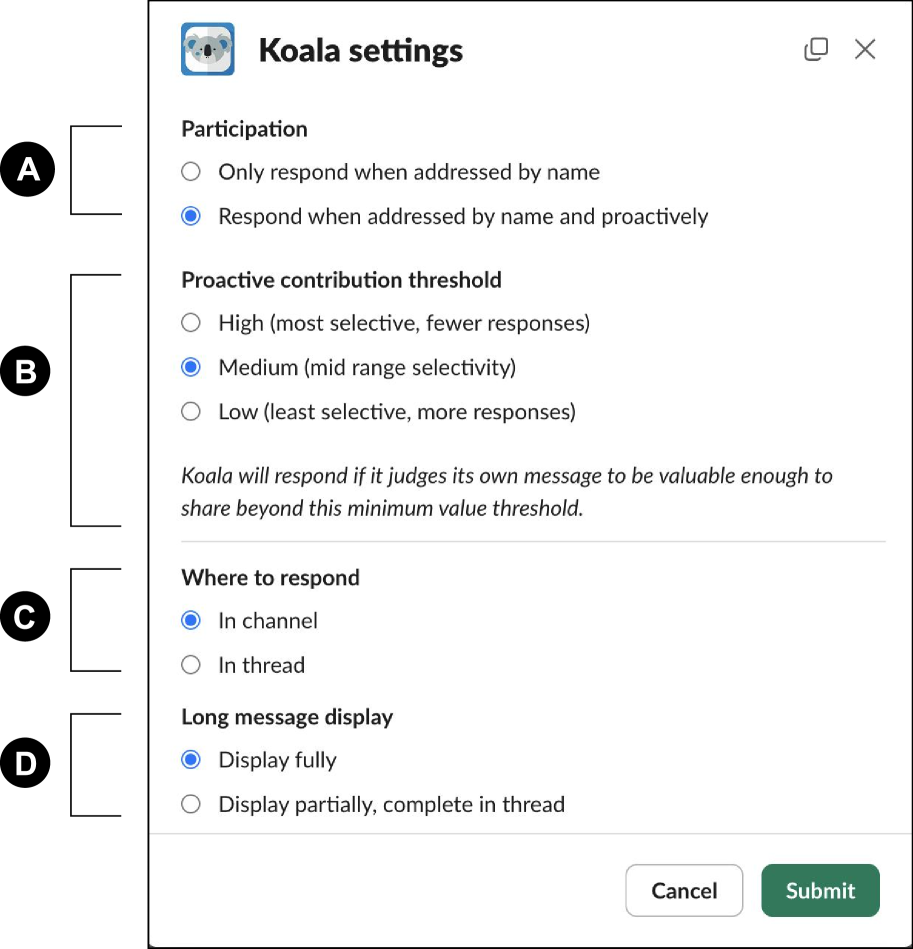Click the Koala app avatar icon

208,49
